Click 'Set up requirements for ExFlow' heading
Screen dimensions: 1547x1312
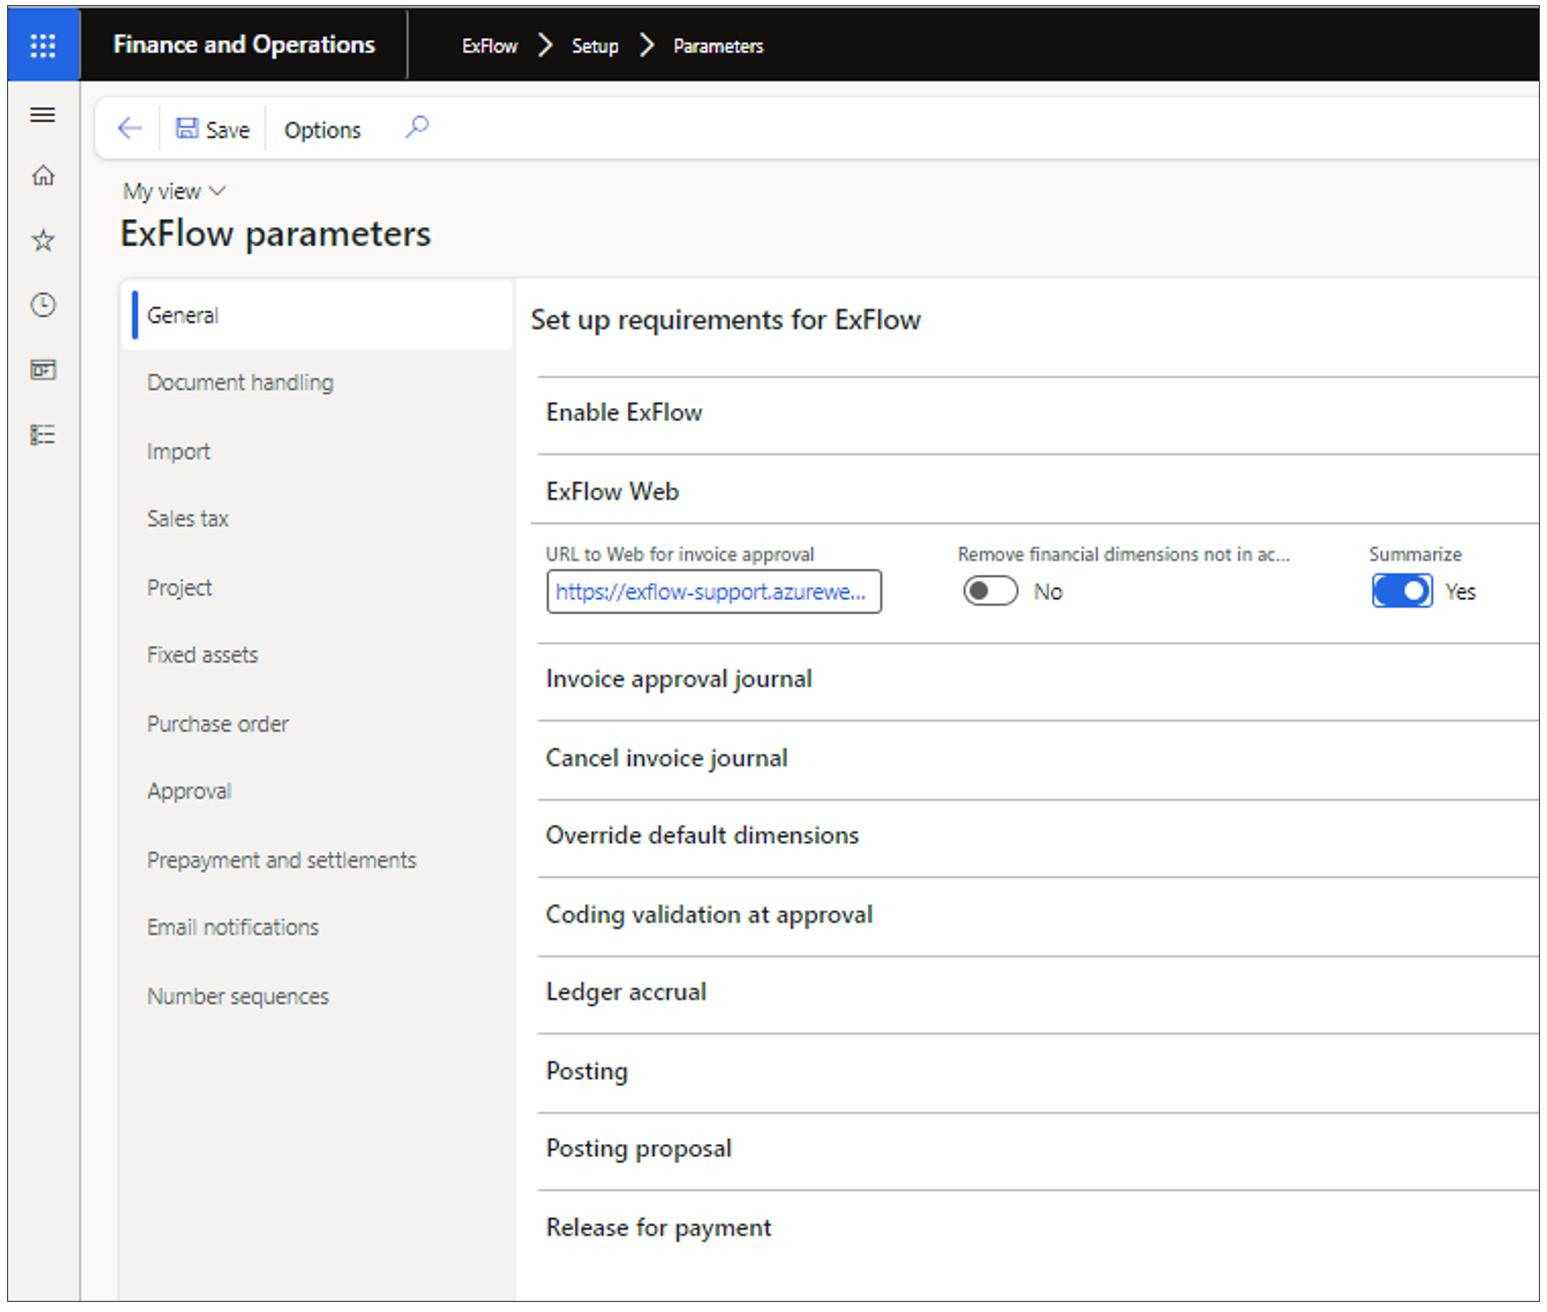point(726,320)
